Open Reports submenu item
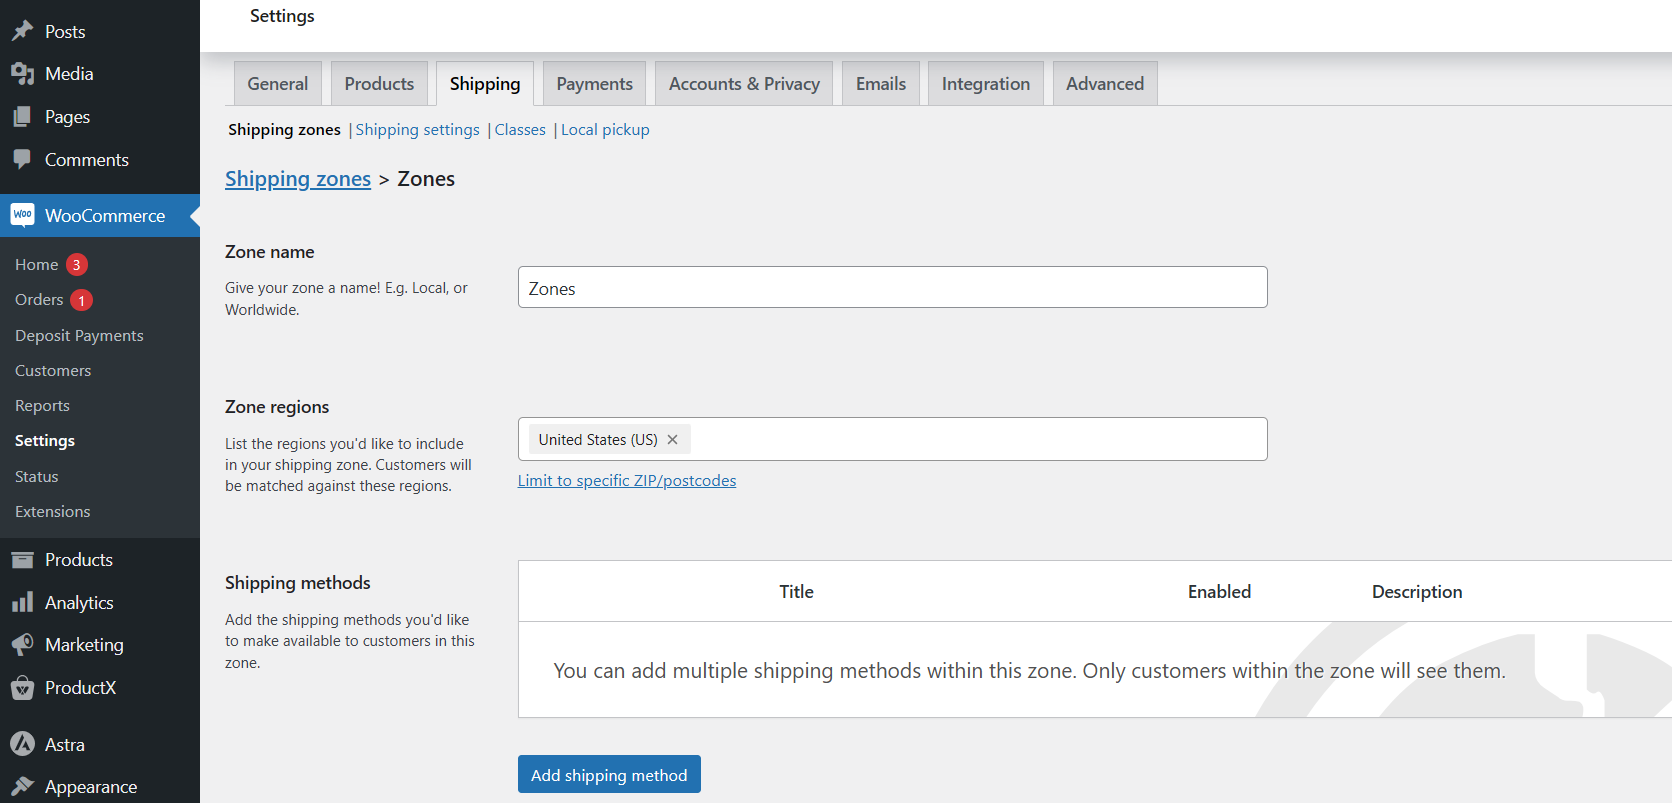This screenshot has height=803, width=1672. pyautogui.click(x=42, y=405)
